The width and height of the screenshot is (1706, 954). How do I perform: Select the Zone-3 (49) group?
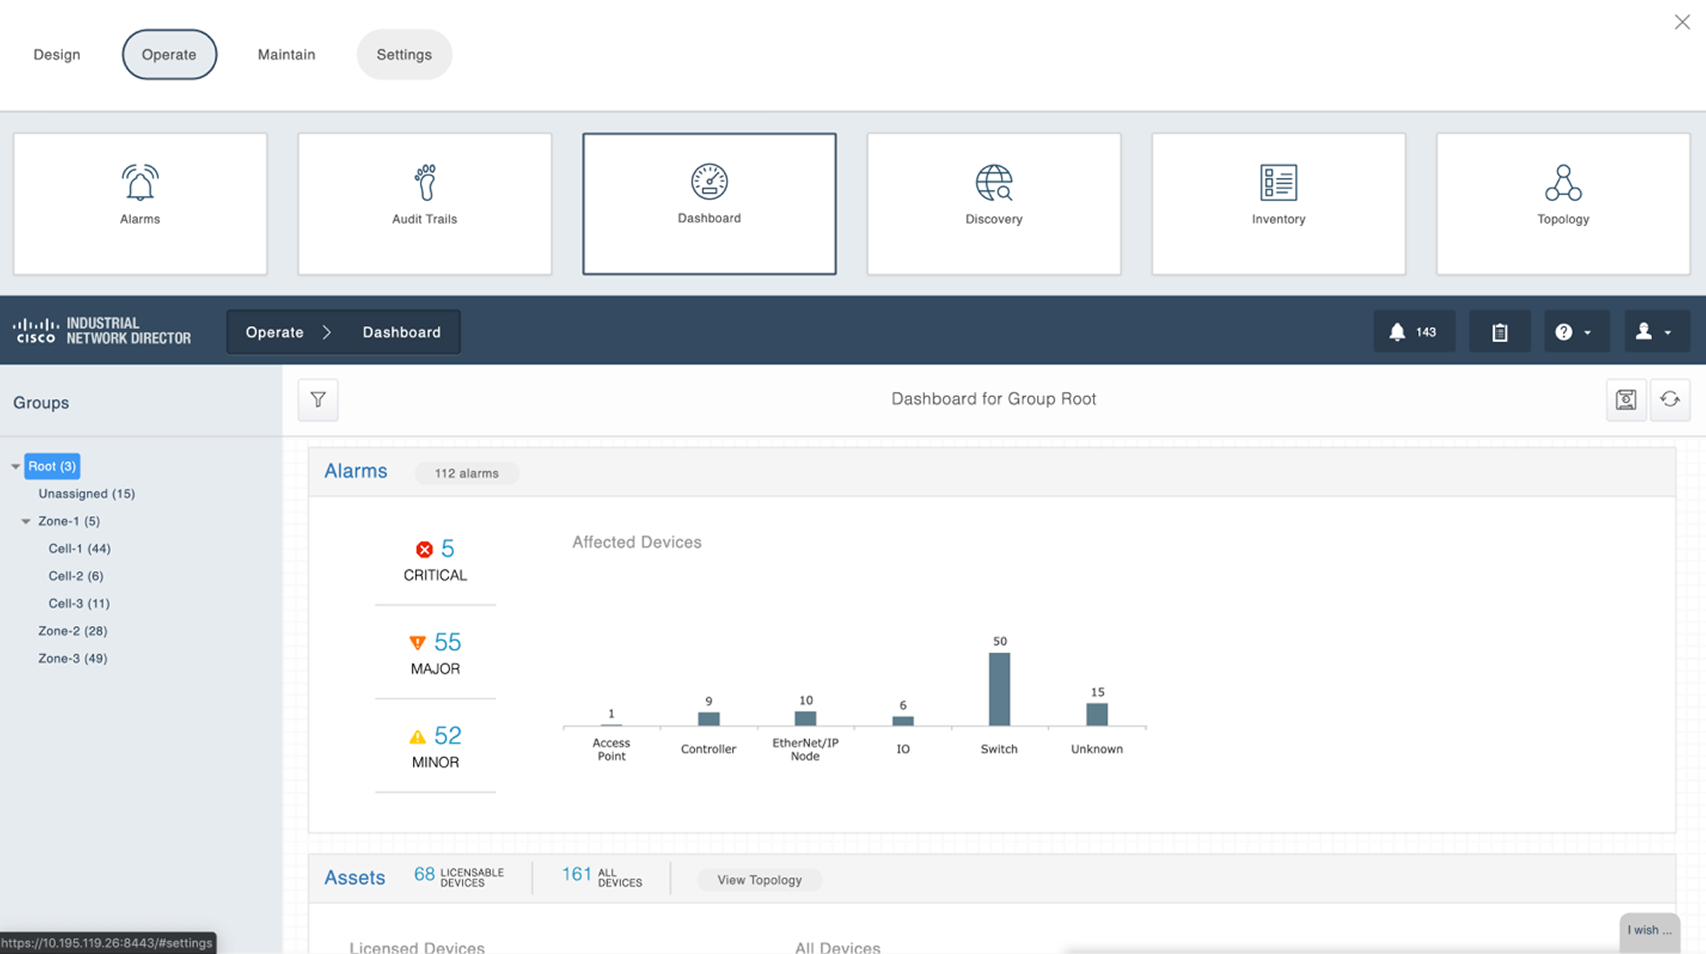(72, 658)
